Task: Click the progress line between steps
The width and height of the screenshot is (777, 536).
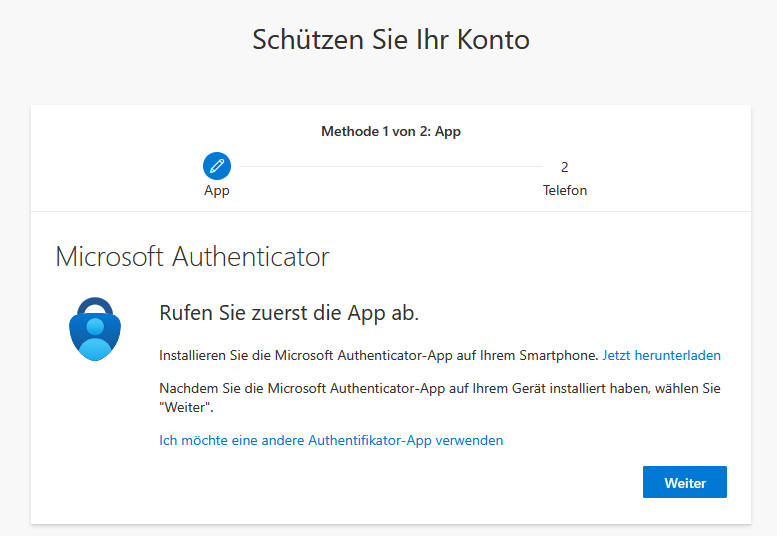Action: (391, 166)
